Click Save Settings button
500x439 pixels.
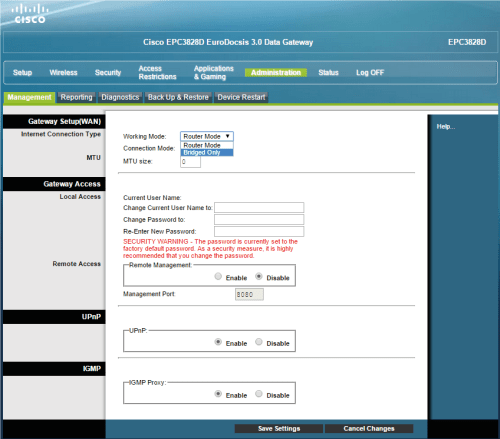click(279, 428)
